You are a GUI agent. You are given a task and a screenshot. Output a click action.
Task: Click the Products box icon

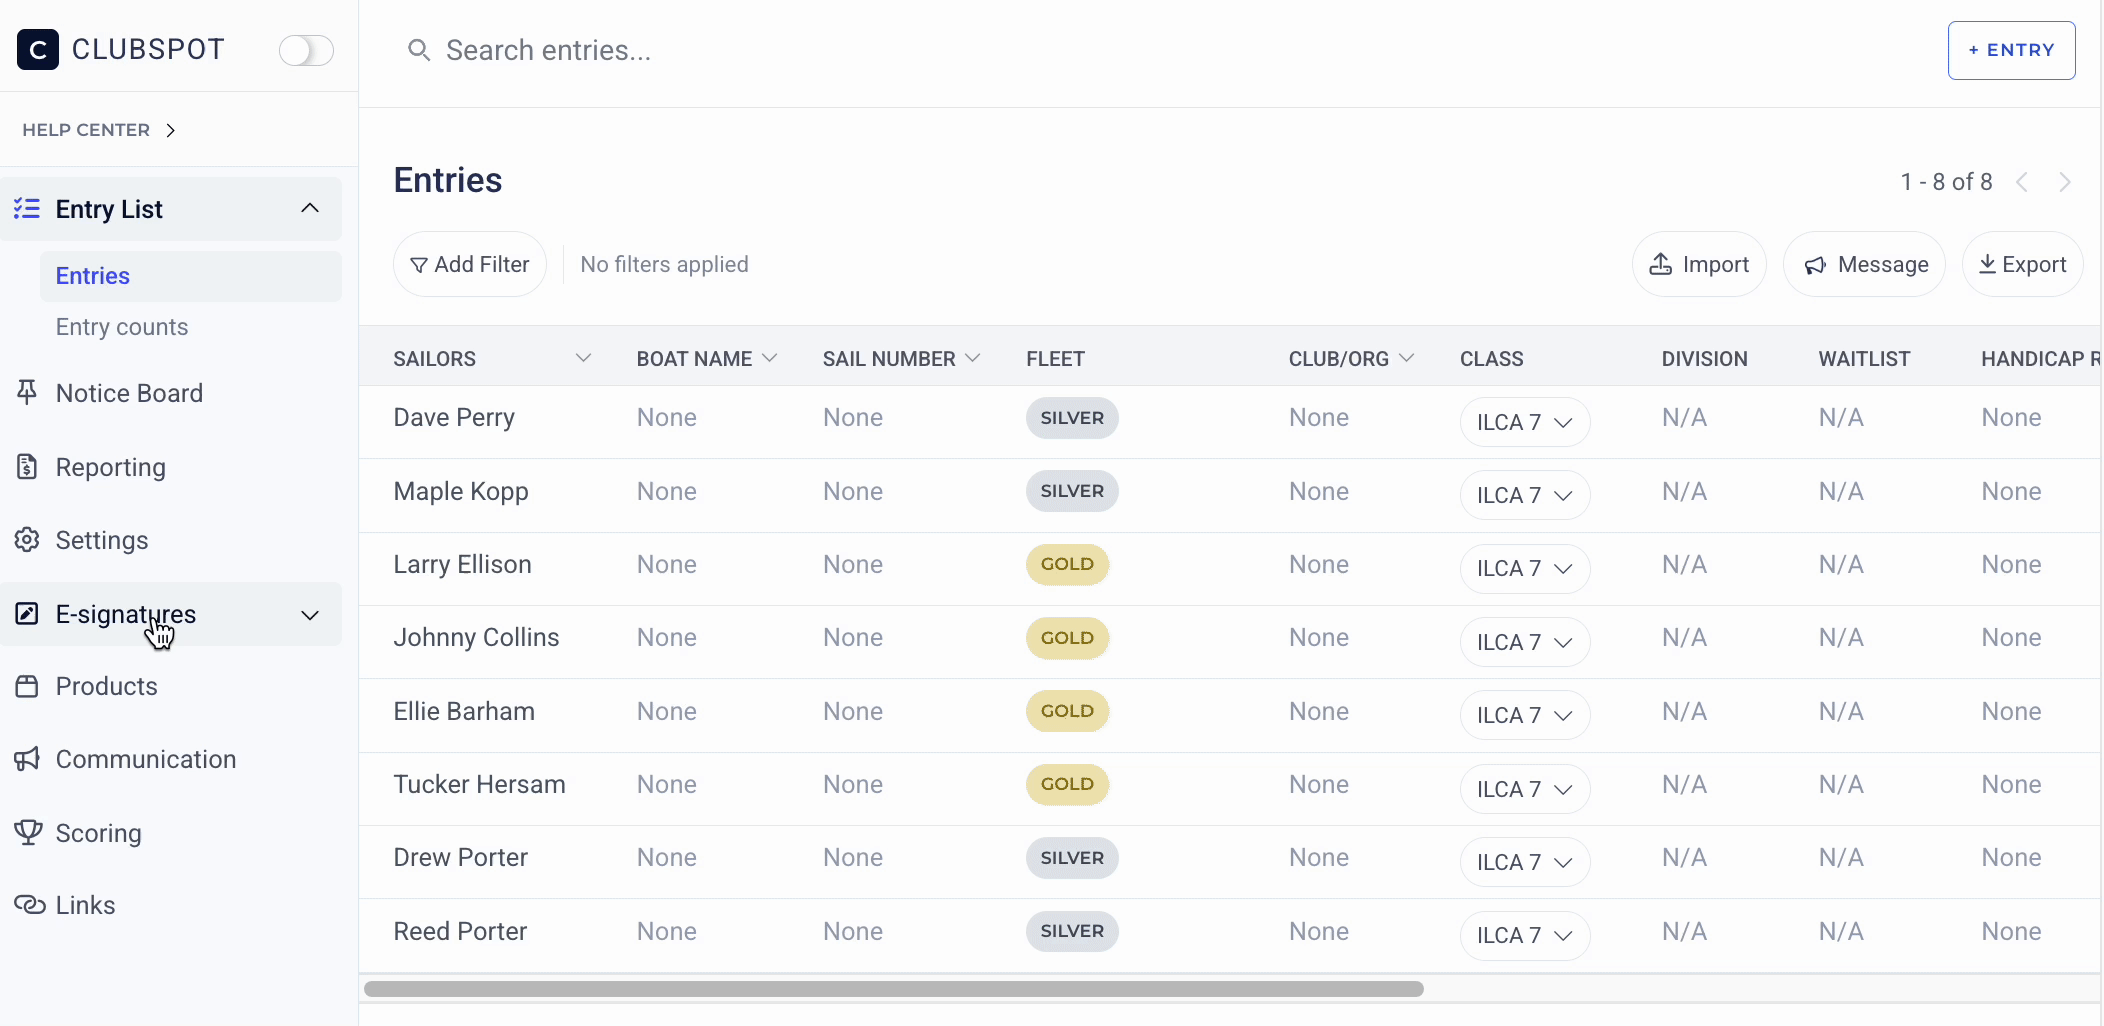tap(27, 686)
